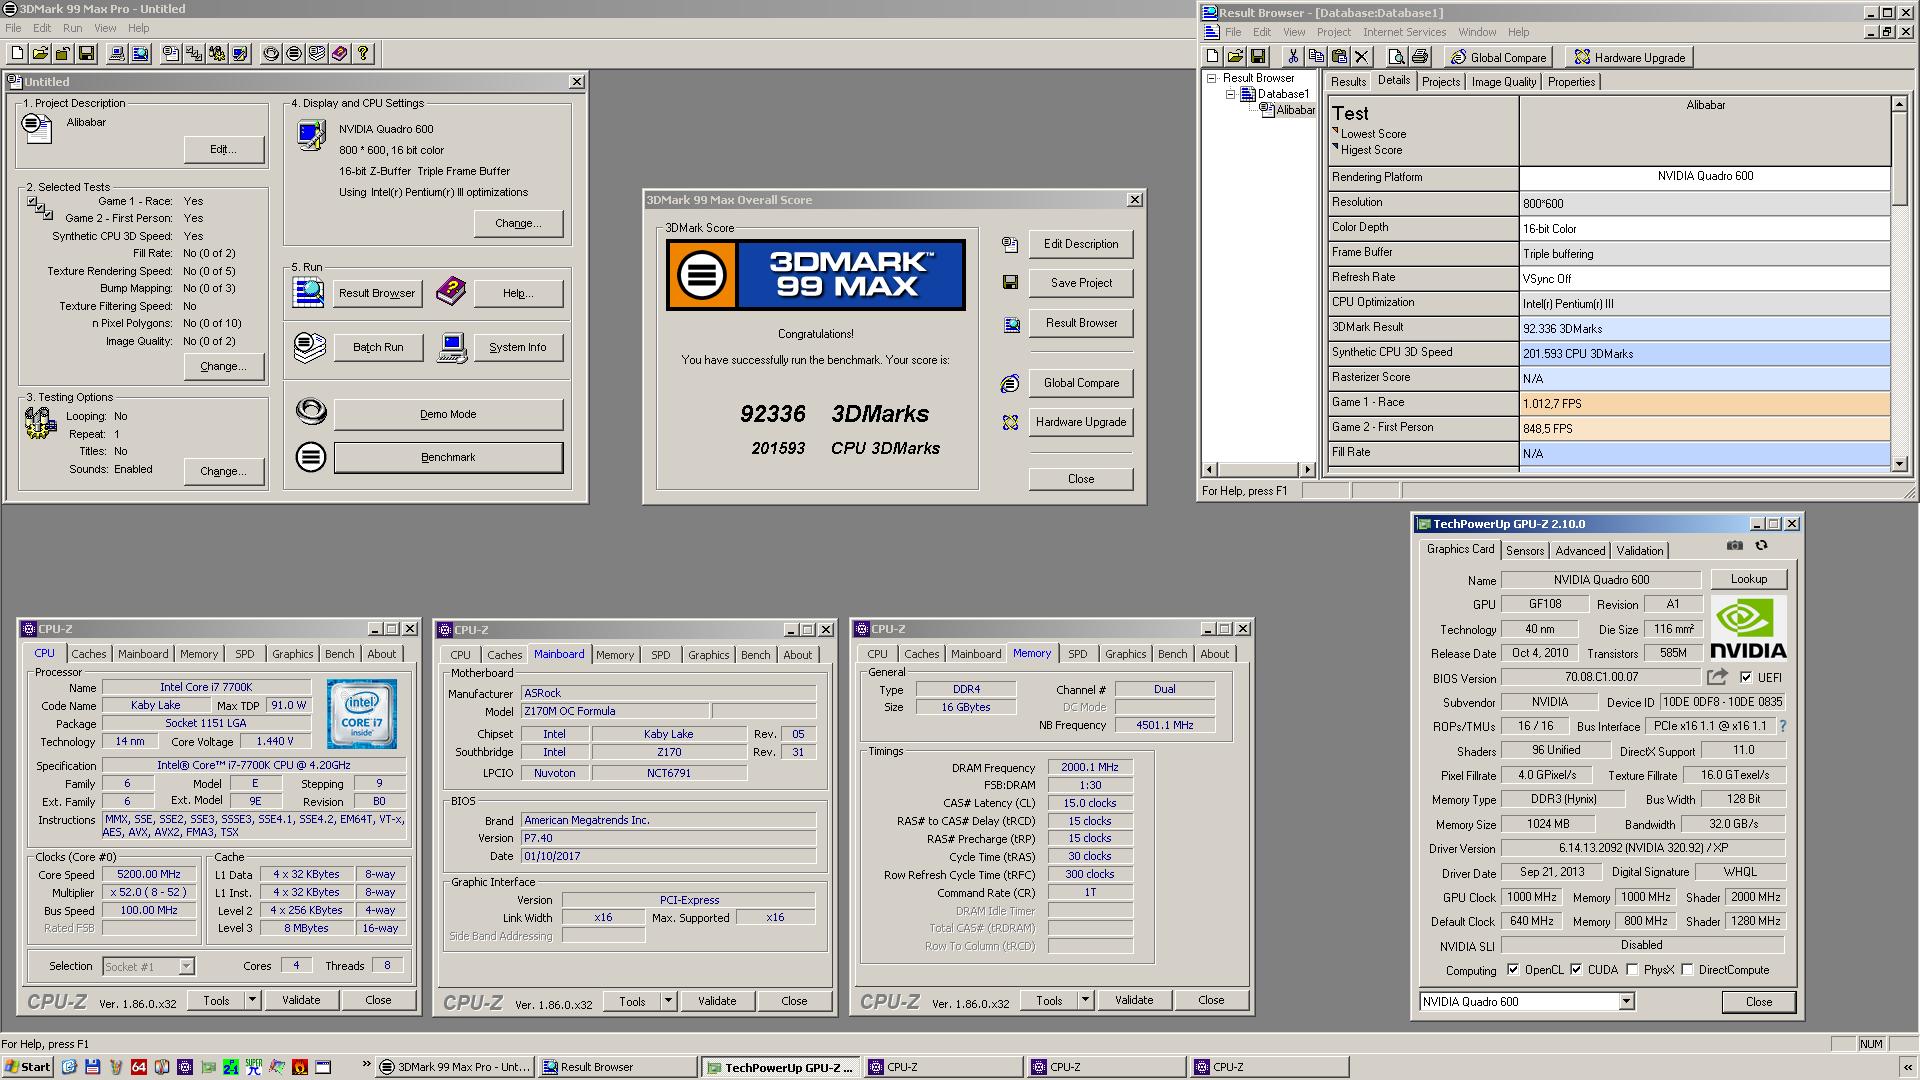1920x1080 pixels.
Task: Click the Save floppy icon in 3DMark toolbar
Action: tap(86, 54)
